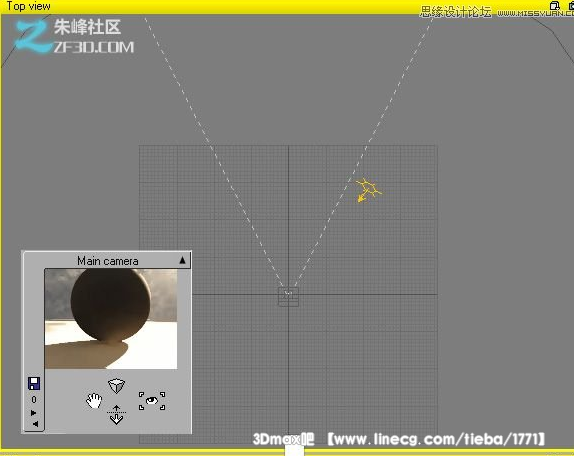Select the camera object at grid center
The image size is (574, 456).
pyautogui.click(x=288, y=296)
